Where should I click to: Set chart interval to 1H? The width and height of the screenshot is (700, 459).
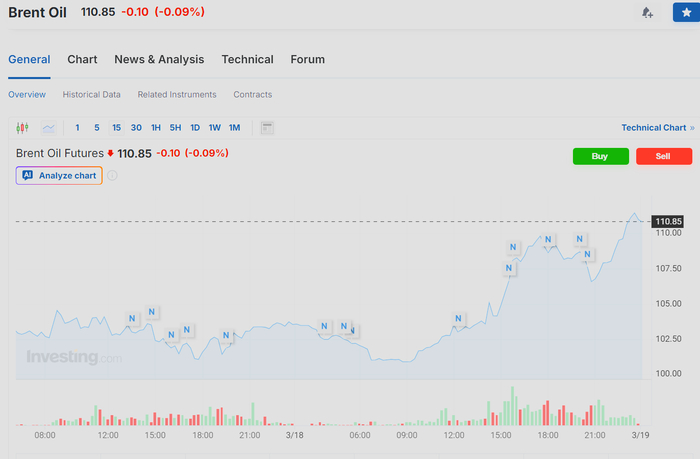[x=156, y=128]
